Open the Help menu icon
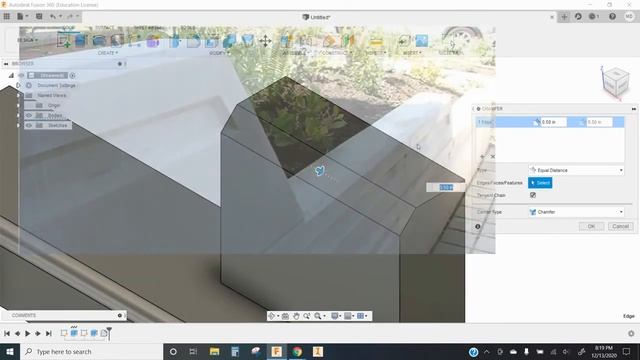Viewport: 640px width, 360px height. click(x=612, y=17)
